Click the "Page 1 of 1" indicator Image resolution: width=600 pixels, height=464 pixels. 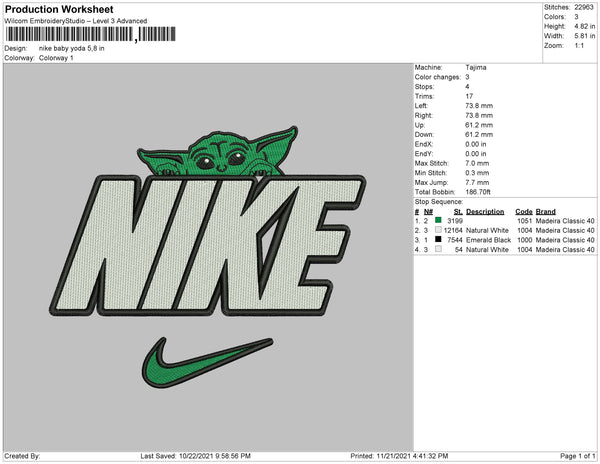point(577,456)
